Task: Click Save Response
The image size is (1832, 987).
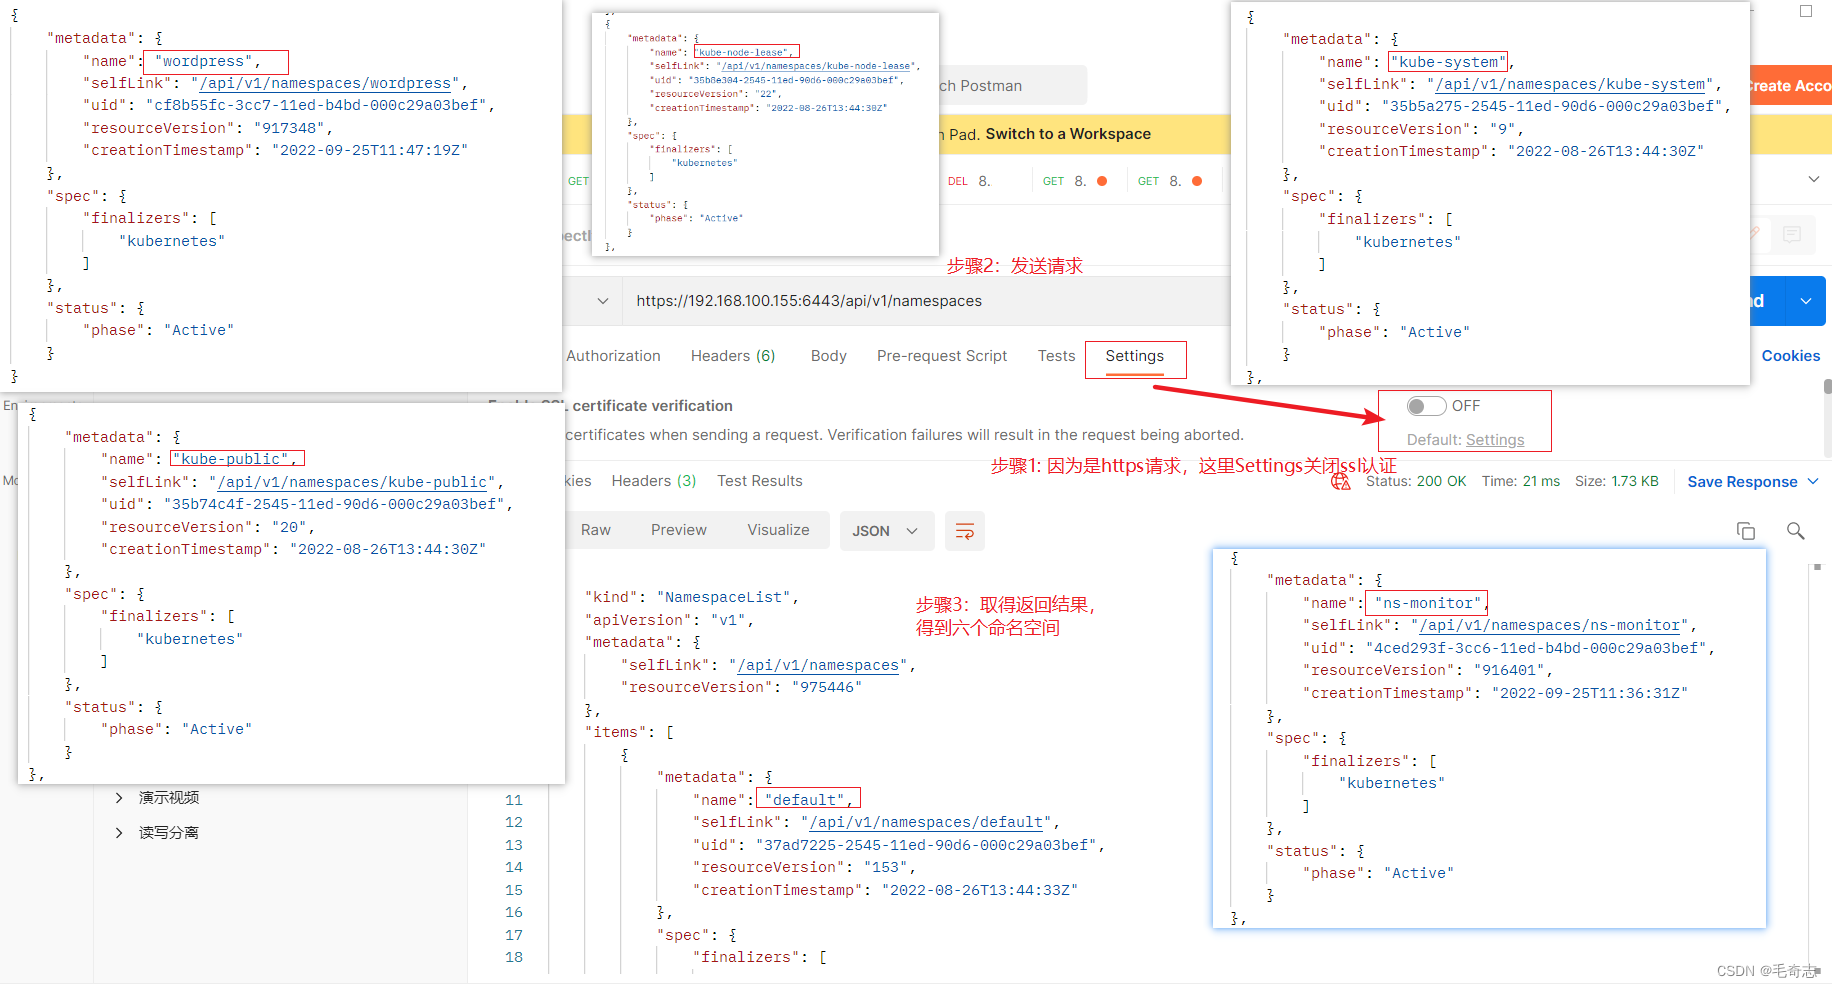Action: [x=1742, y=482]
